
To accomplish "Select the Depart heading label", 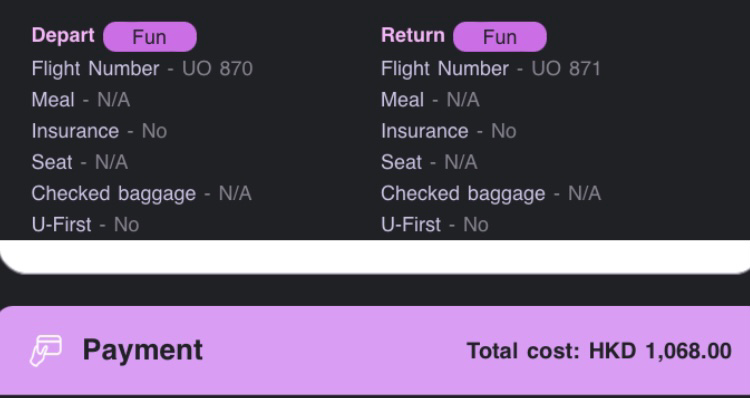I will 63,35.
